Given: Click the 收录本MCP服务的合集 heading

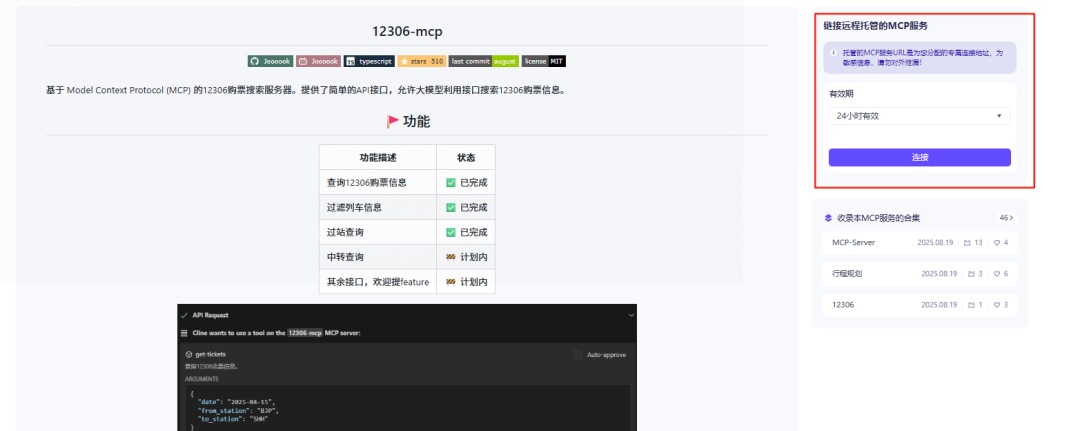Looking at the screenshot, I should tap(878, 218).
